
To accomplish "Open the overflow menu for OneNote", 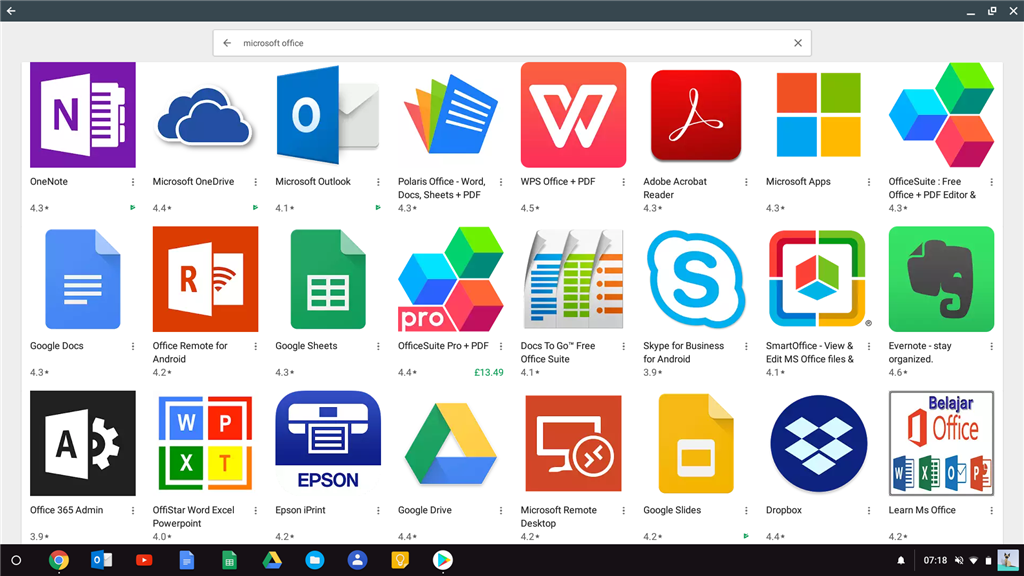I will click(133, 182).
